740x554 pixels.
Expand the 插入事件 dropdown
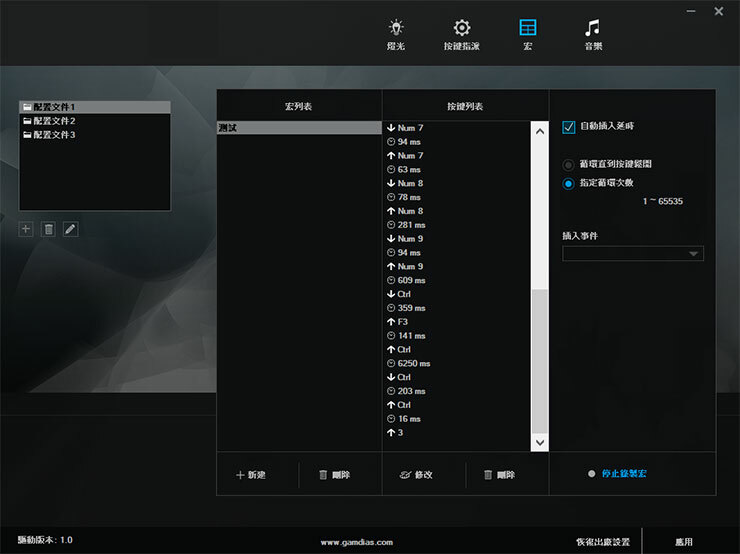pyautogui.click(x=632, y=254)
